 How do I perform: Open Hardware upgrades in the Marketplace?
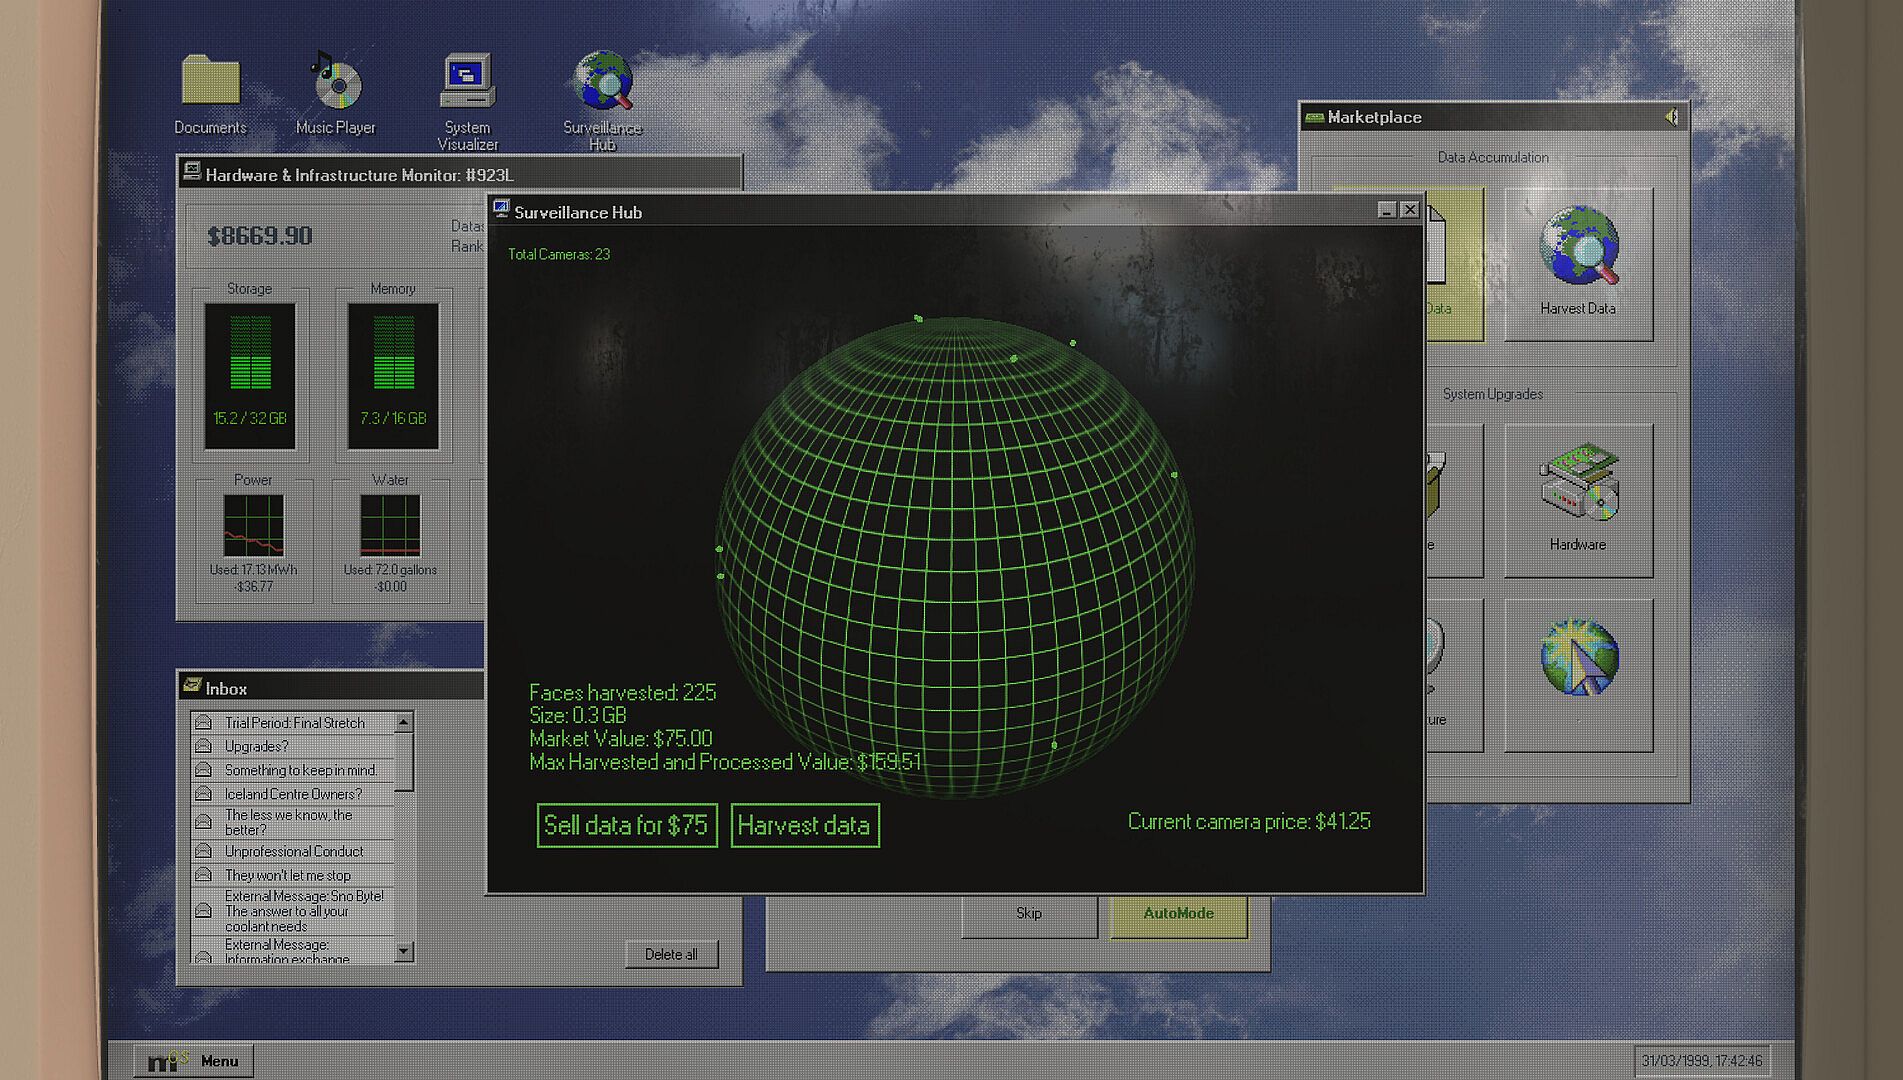[x=1578, y=499]
